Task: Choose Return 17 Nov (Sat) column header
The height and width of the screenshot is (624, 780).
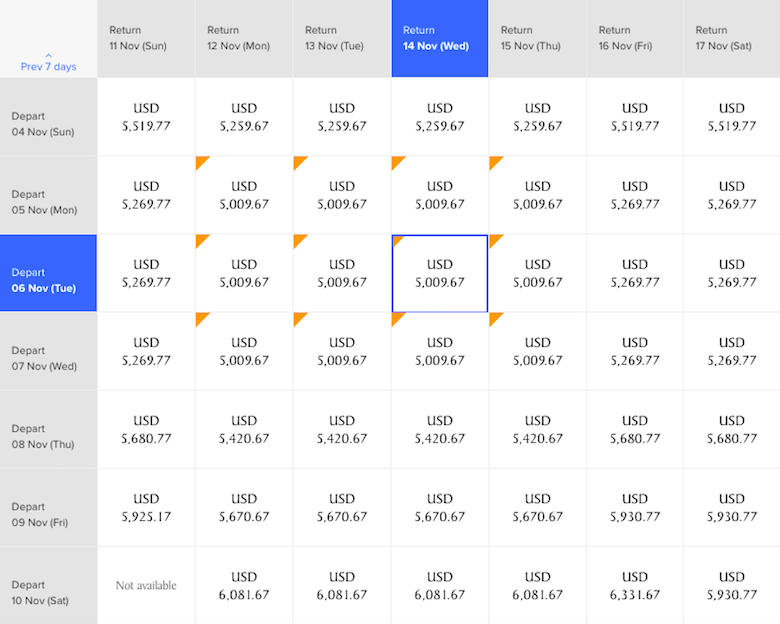Action: click(x=732, y=38)
